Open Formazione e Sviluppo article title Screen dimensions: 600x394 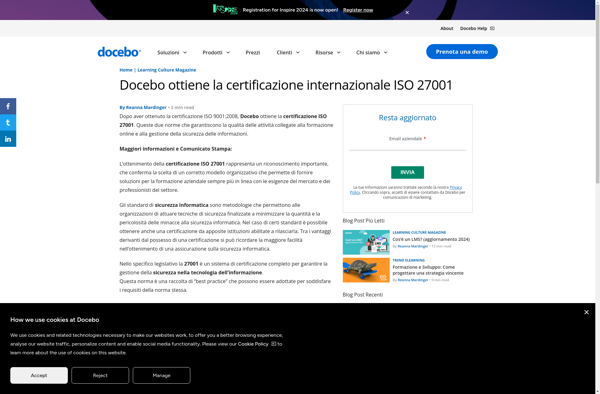point(428,270)
